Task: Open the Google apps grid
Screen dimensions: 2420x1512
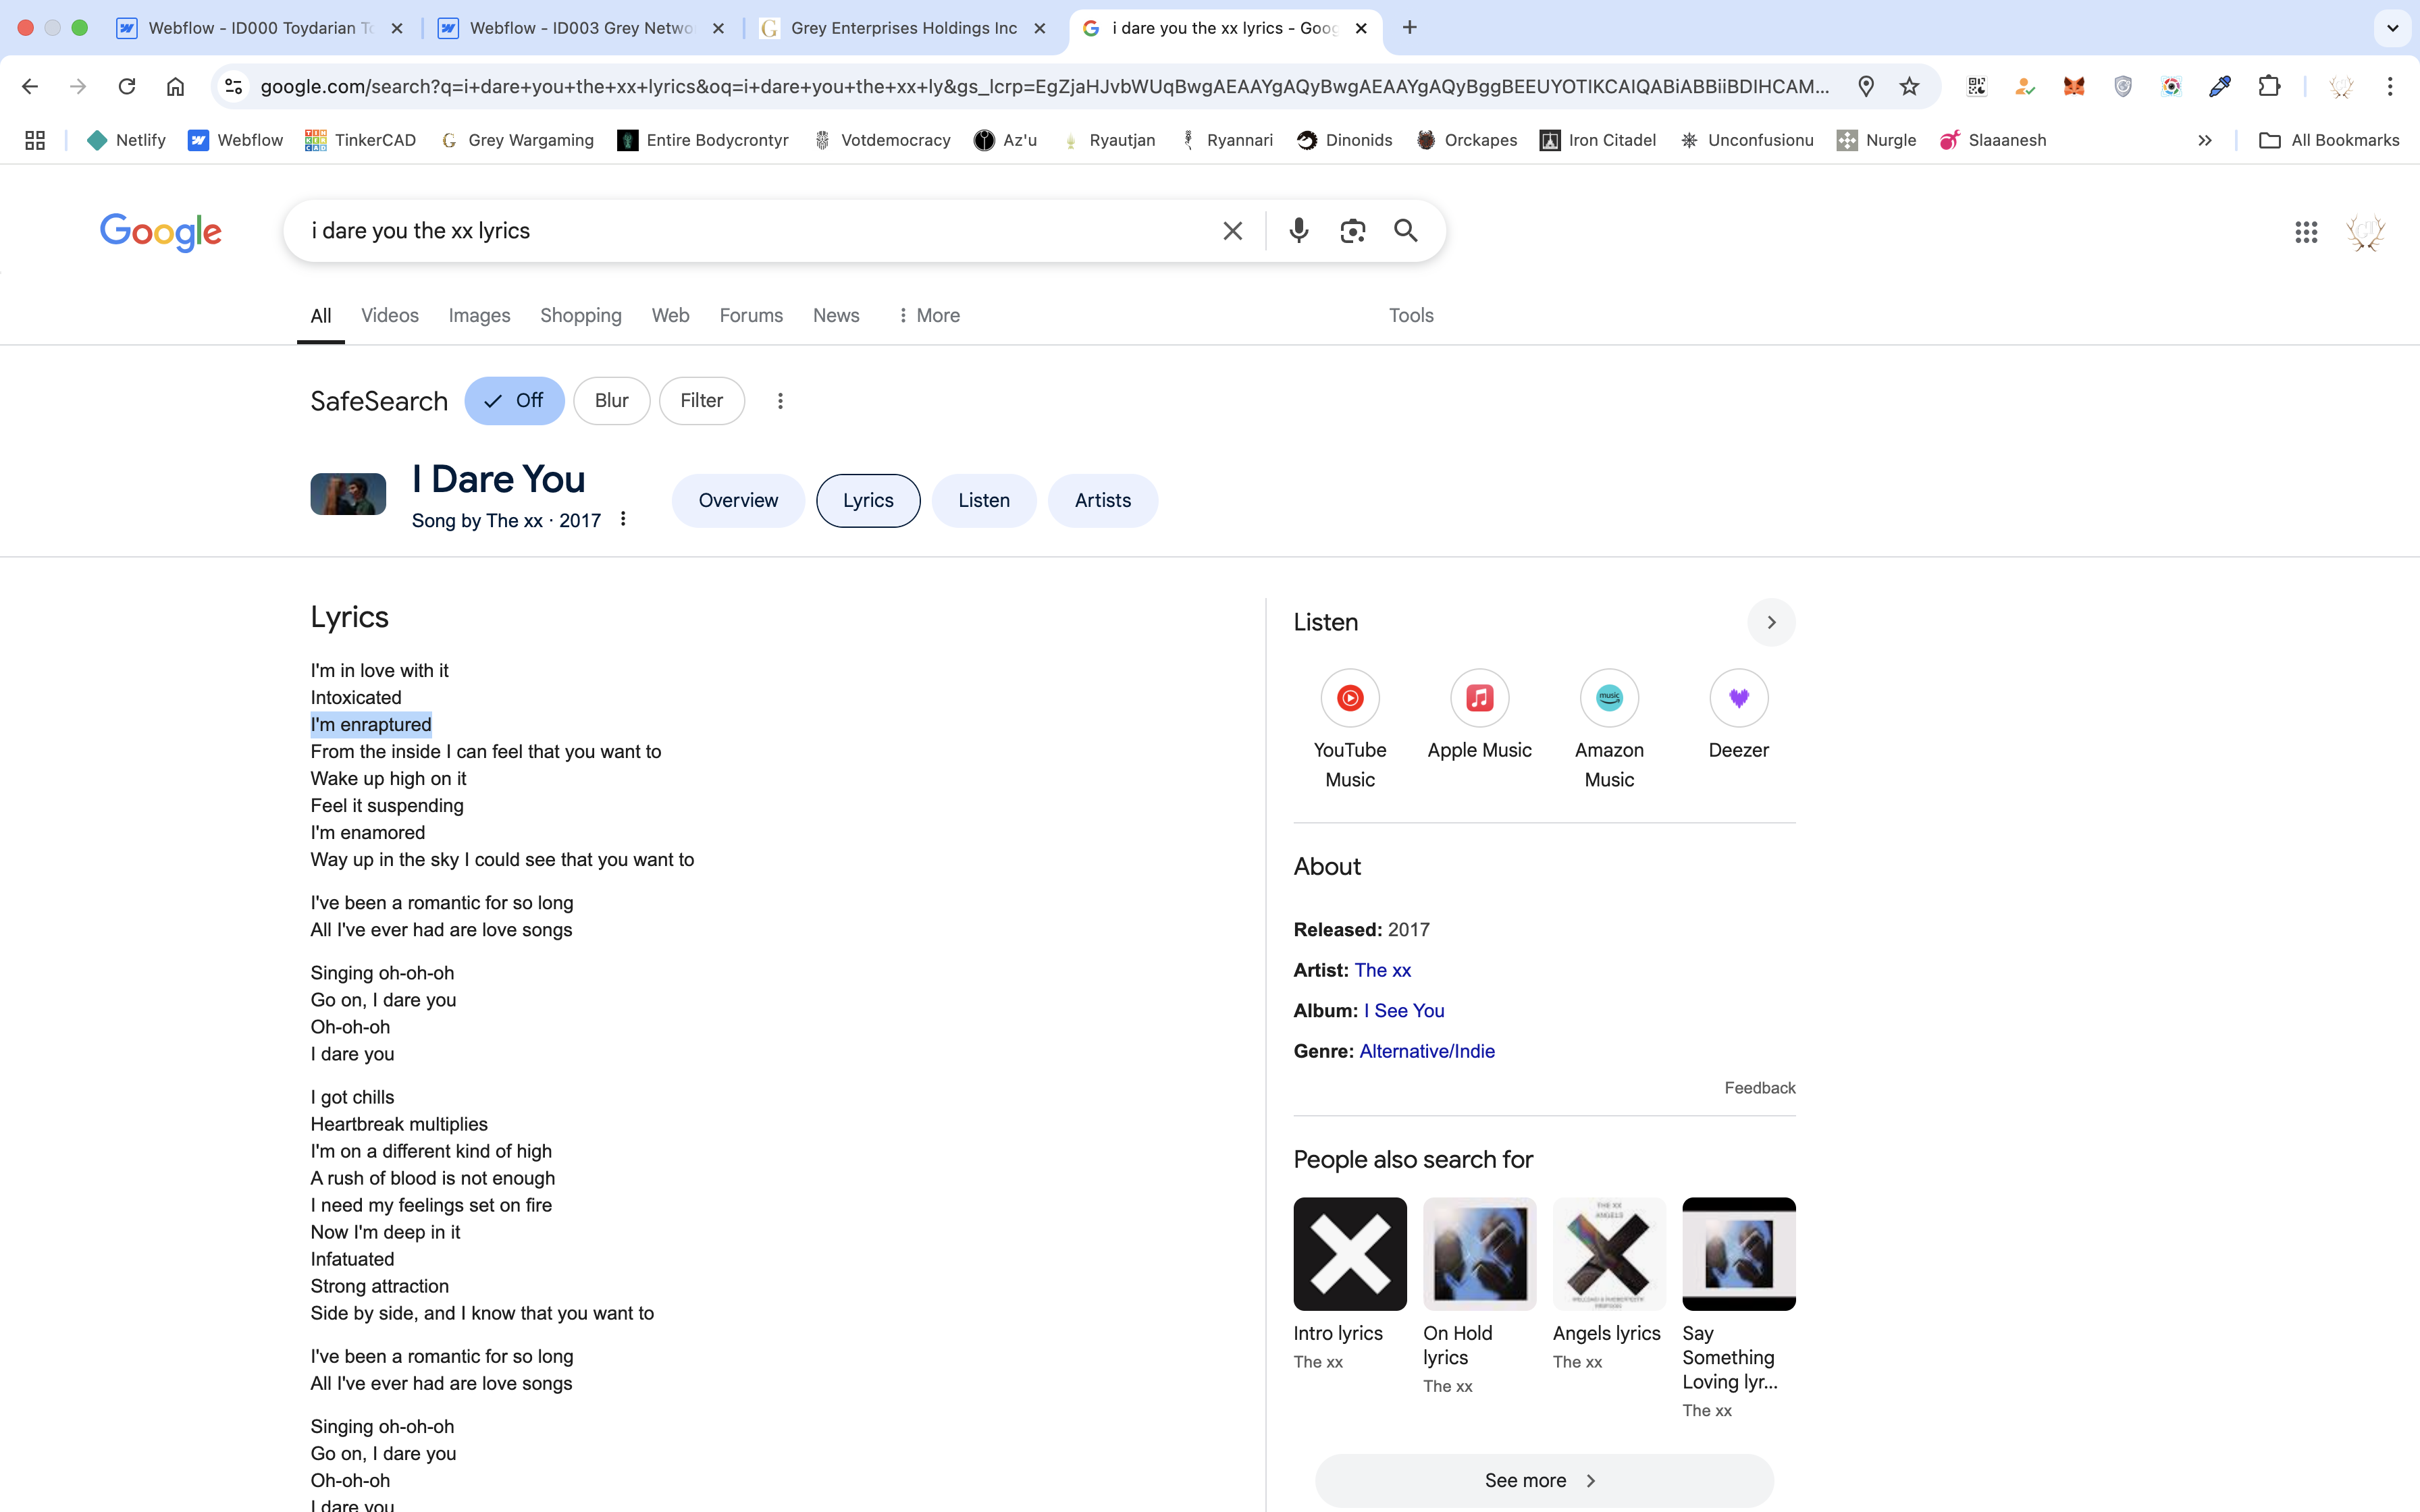Action: pyautogui.click(x=2305, y=232)
